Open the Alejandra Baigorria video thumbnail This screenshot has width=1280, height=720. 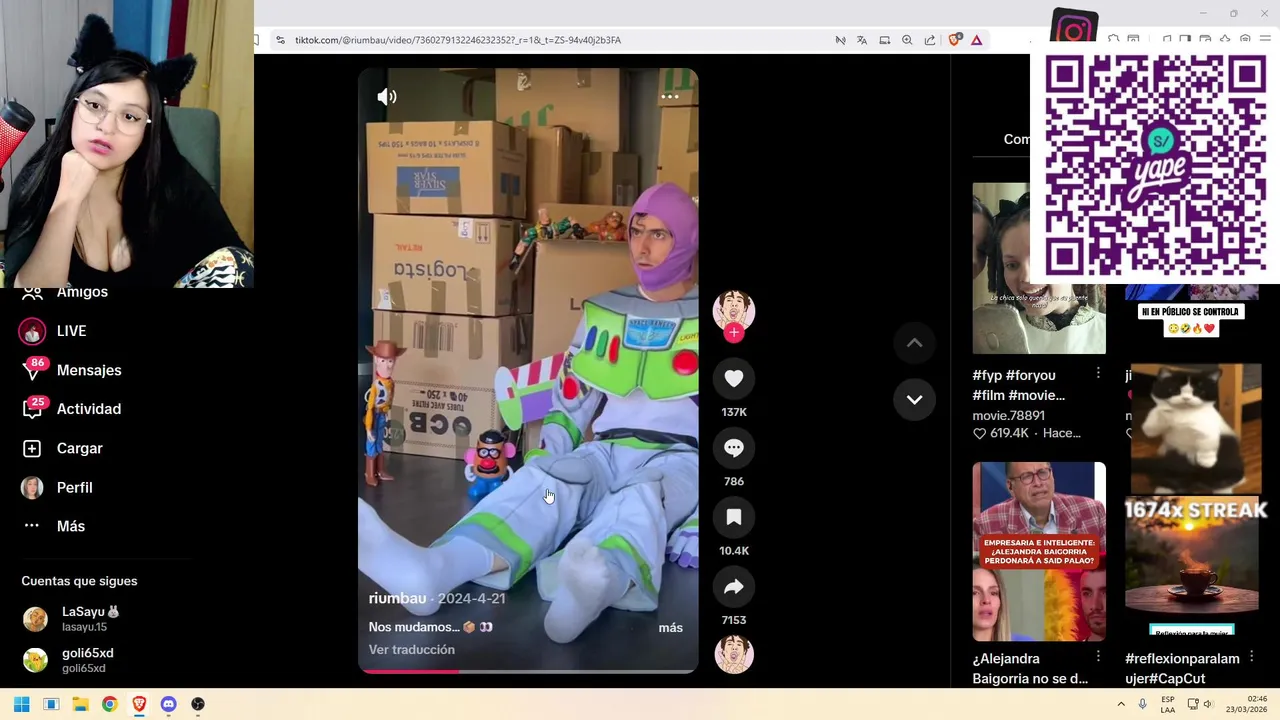click(x=1039, y=551)
